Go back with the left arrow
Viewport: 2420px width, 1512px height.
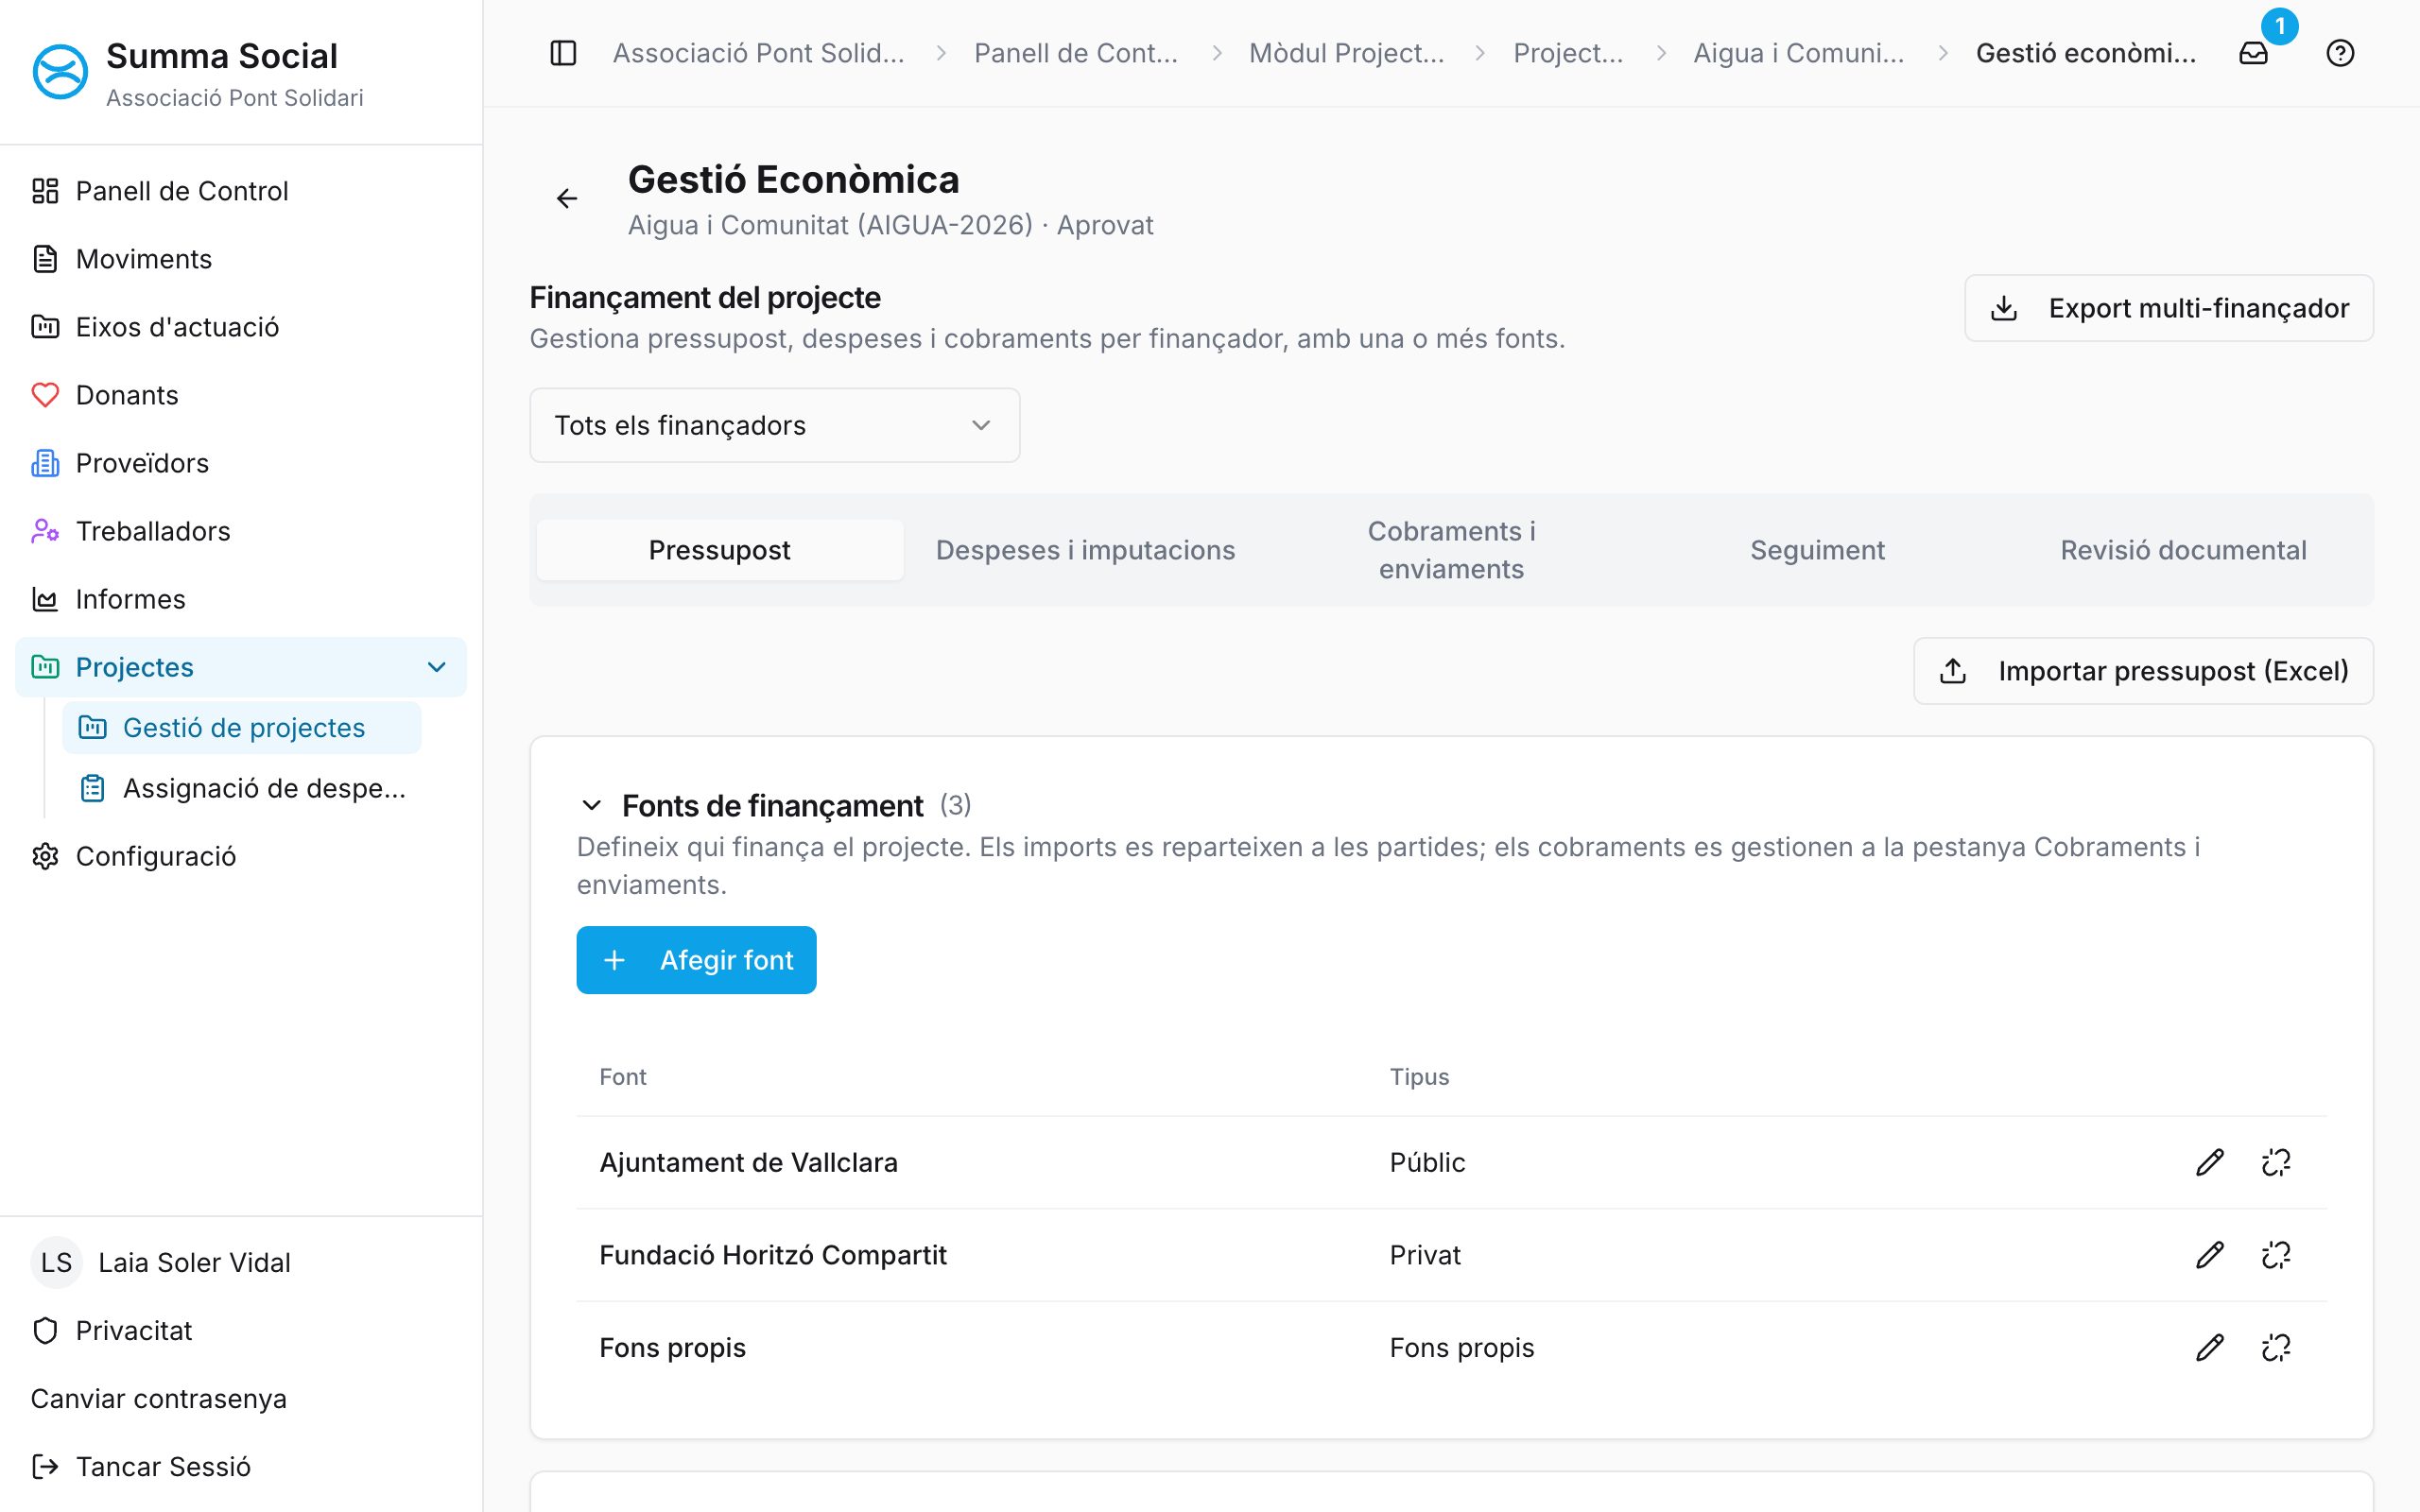(x=567, y=198)
